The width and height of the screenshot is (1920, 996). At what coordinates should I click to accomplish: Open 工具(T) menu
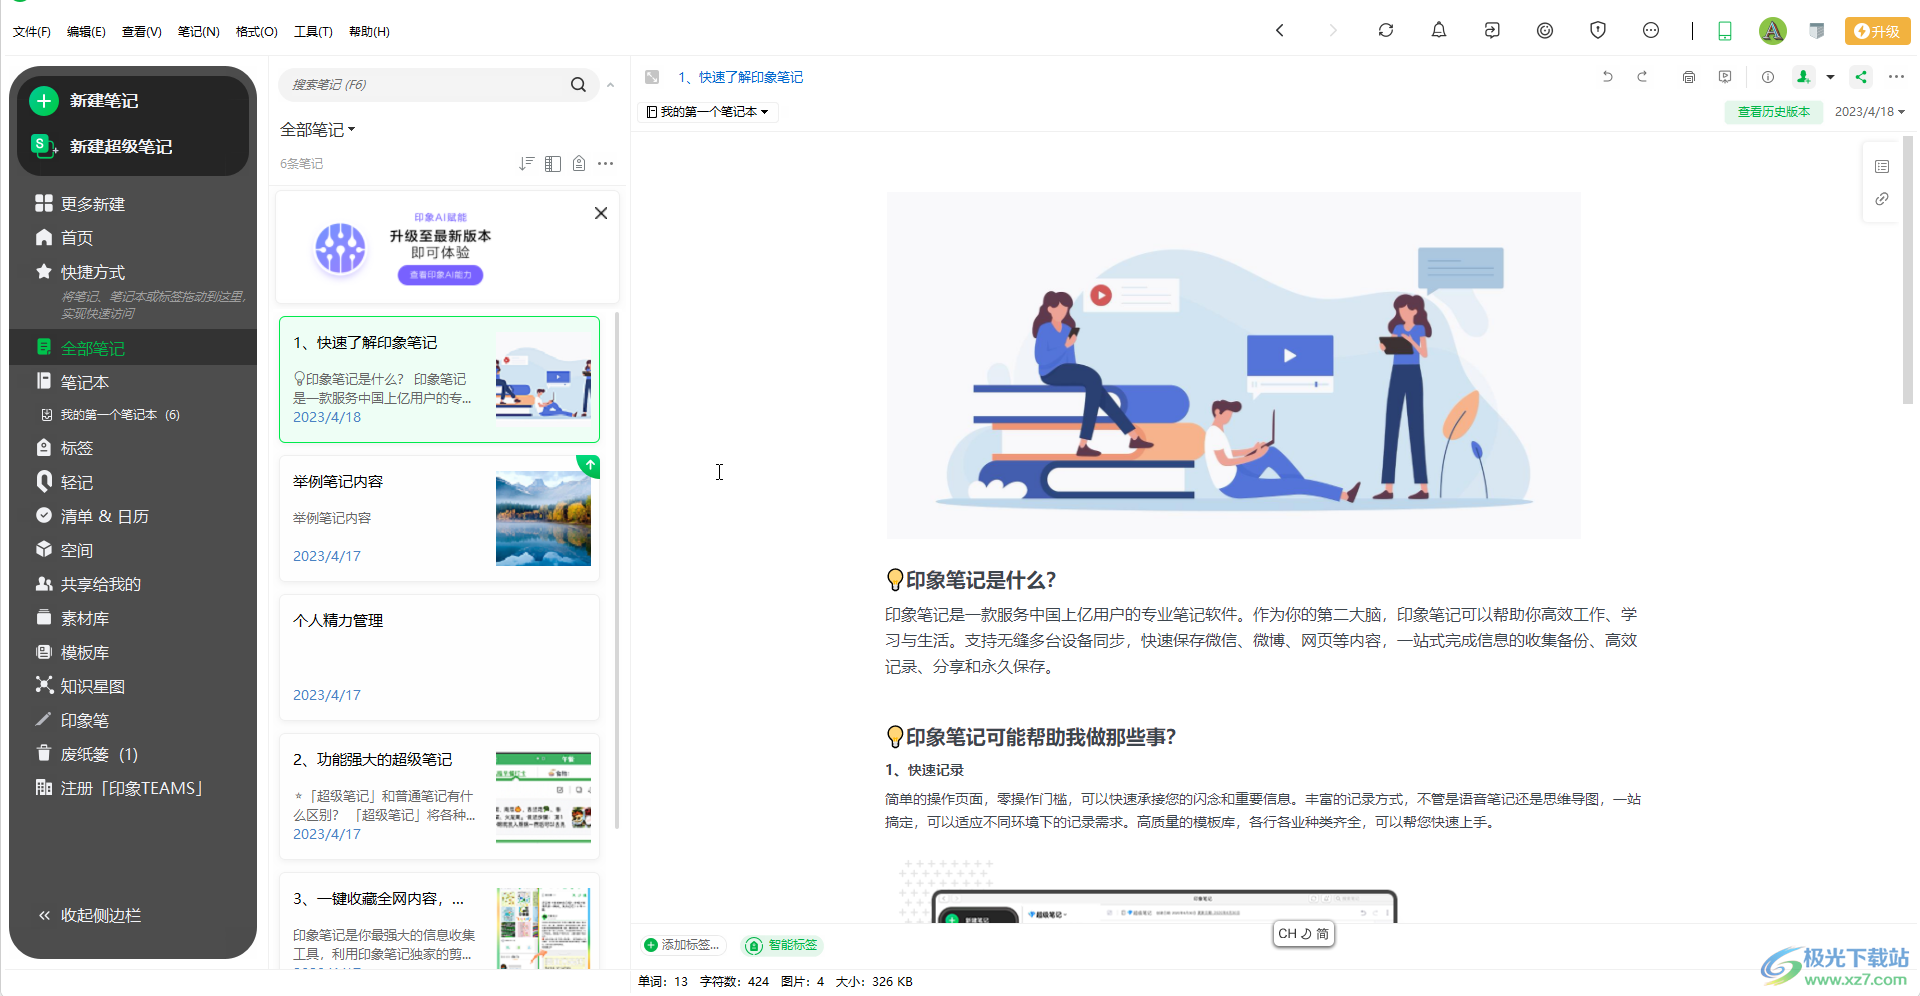(313, 31)
